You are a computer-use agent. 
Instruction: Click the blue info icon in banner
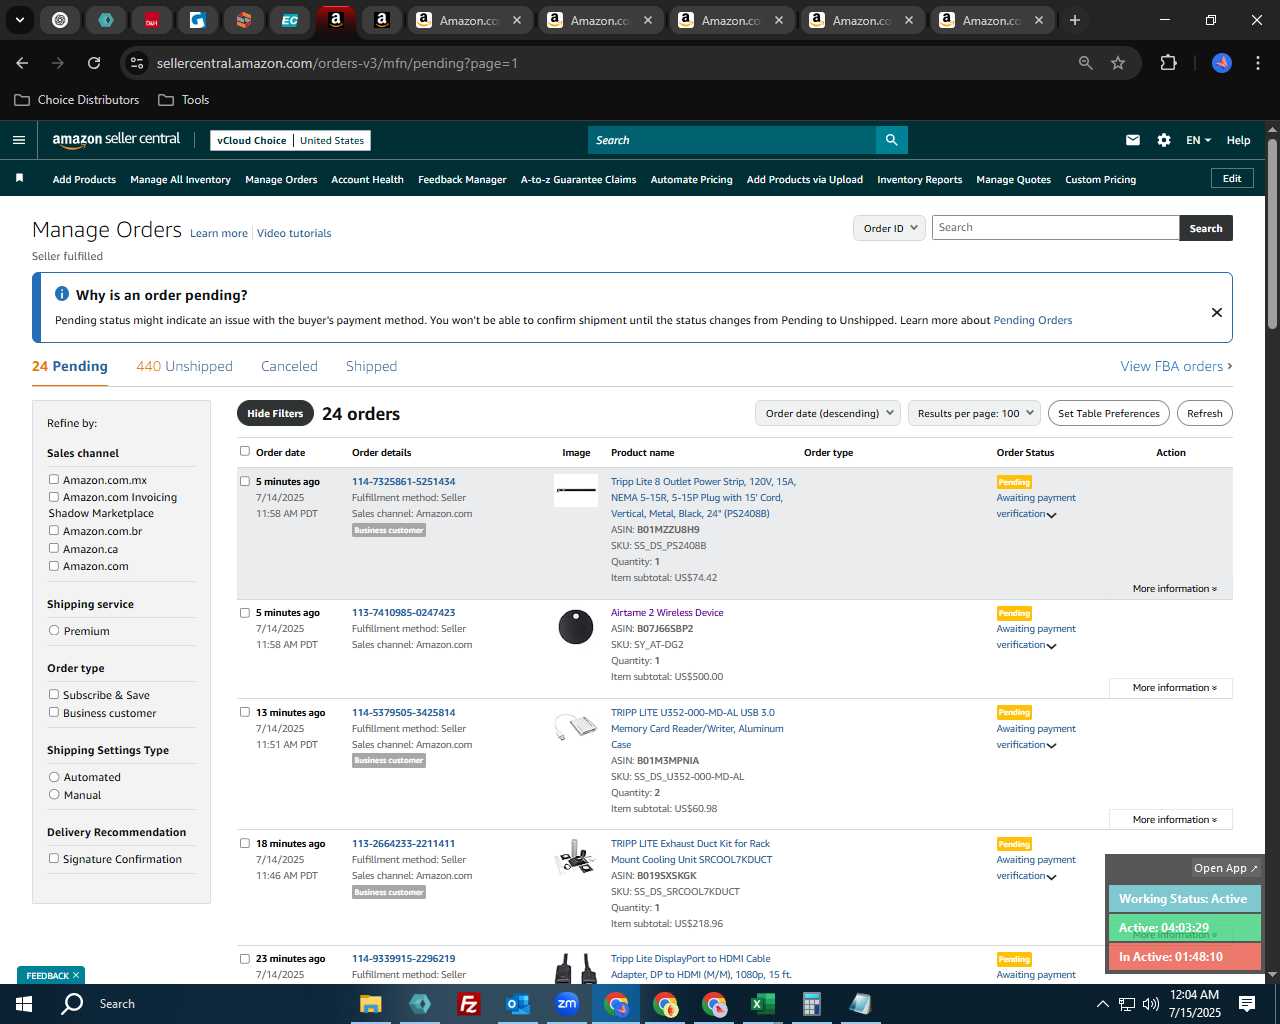[x=62, y=294]
